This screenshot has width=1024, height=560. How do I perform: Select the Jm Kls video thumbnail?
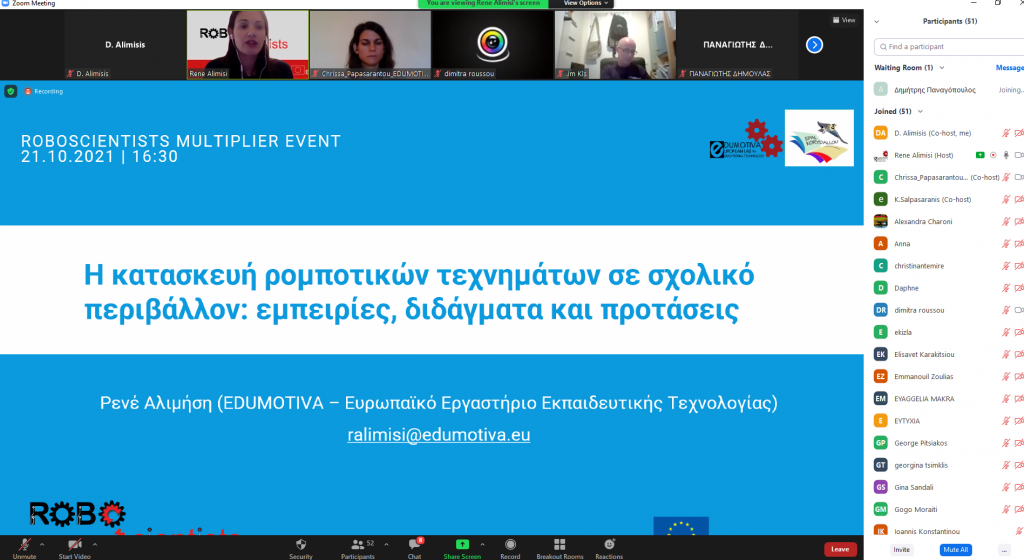tap(615, 44)
